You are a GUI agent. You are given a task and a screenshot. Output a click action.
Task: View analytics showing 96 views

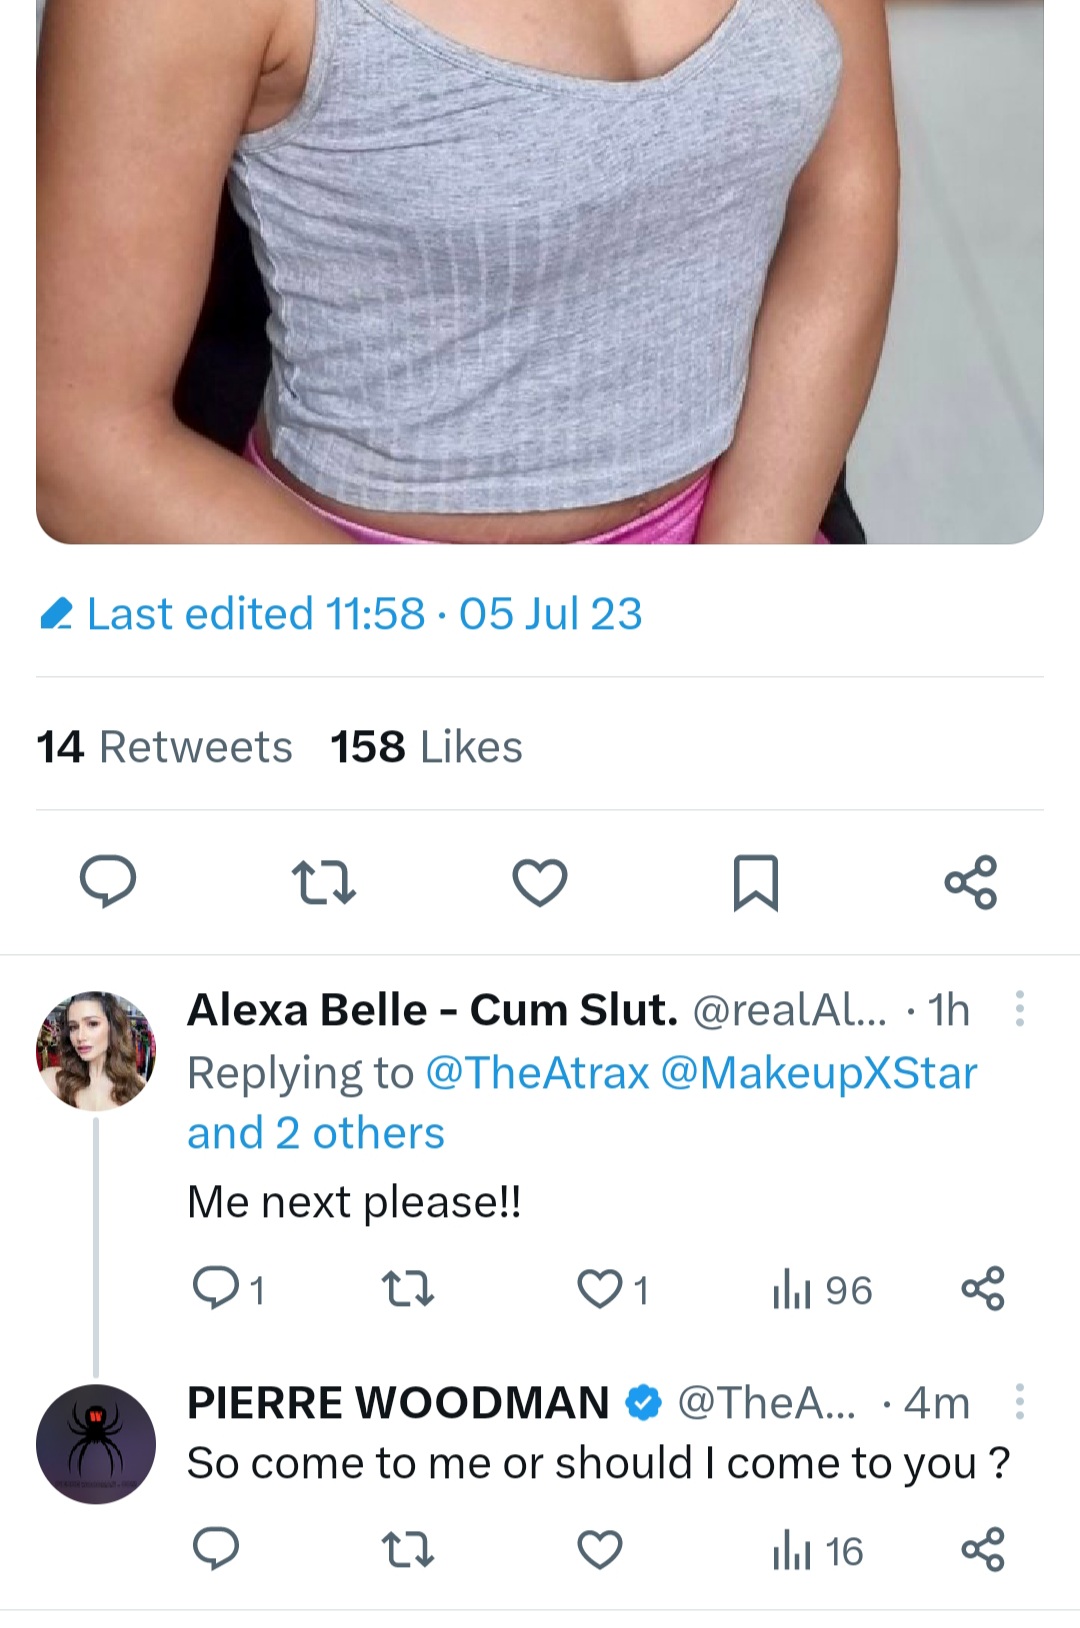click(821, 1290)
